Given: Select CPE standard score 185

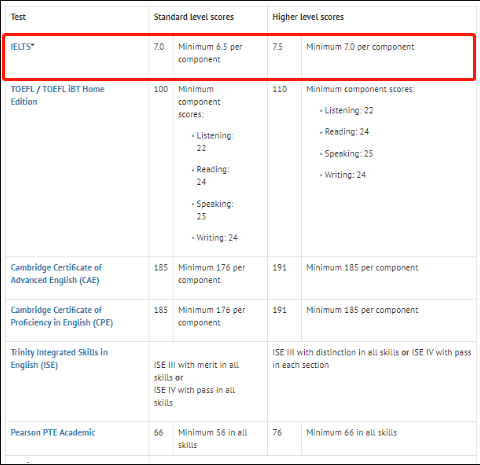Looking at the screenshot, I should tap(161, 310).
